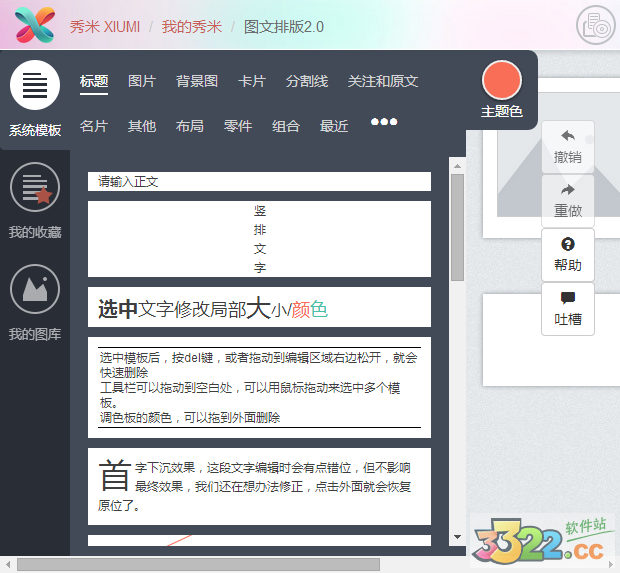Switch to the 布局 tab
The width and height of the screenshot is (620, 573).
190,126
